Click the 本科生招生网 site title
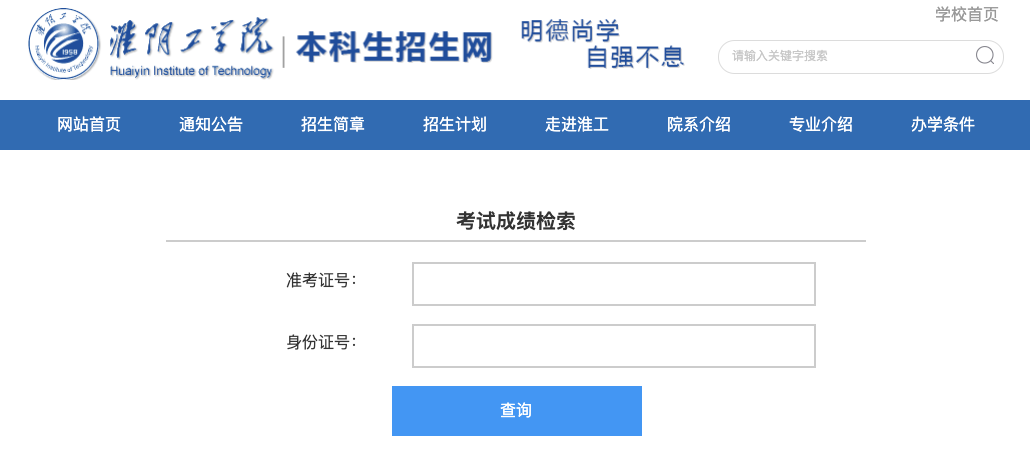The image size is (1030, 476). 394,47
